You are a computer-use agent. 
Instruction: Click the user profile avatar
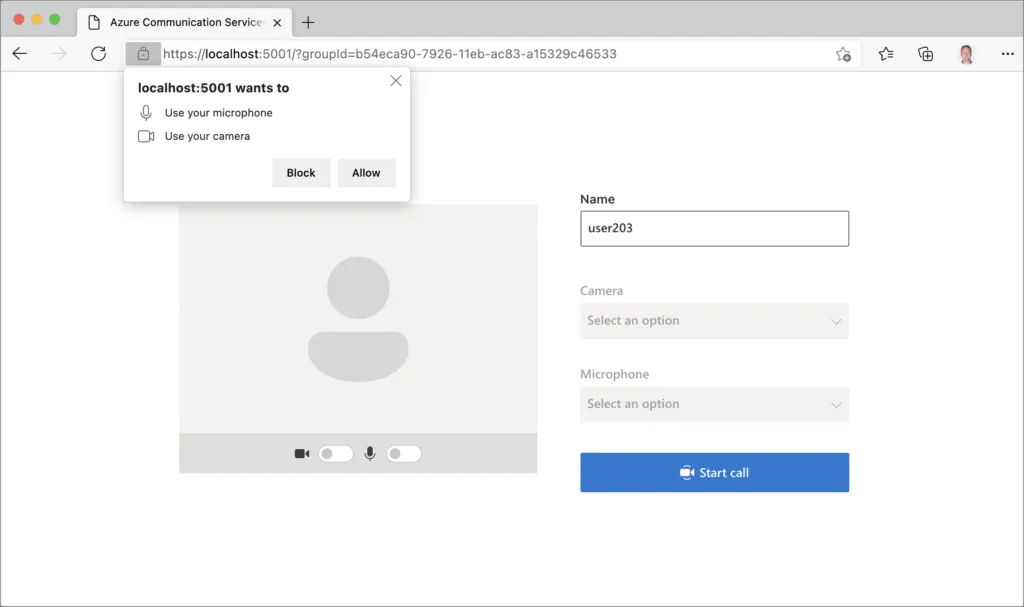966,54
